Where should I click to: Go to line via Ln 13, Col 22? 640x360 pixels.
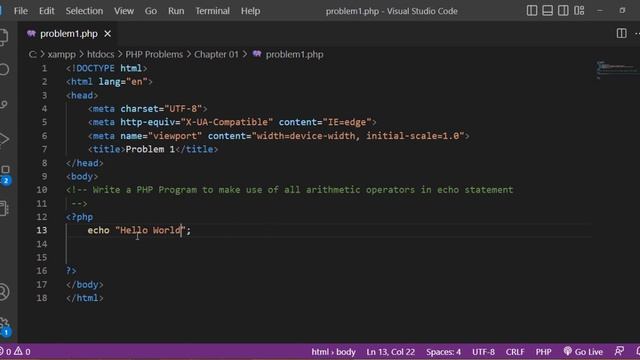coord(391,351)
